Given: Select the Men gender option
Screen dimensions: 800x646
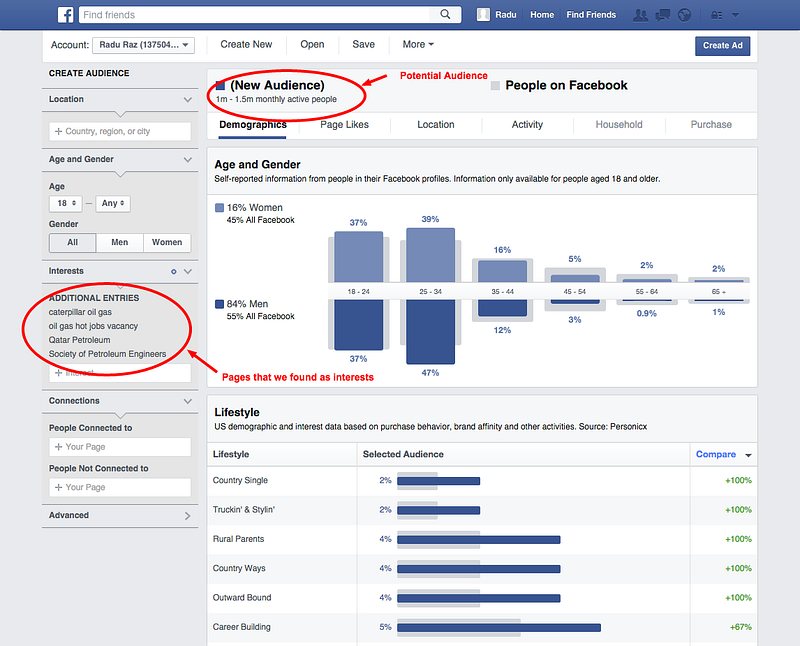Looking at the screenshot, I should coord(119,242).
